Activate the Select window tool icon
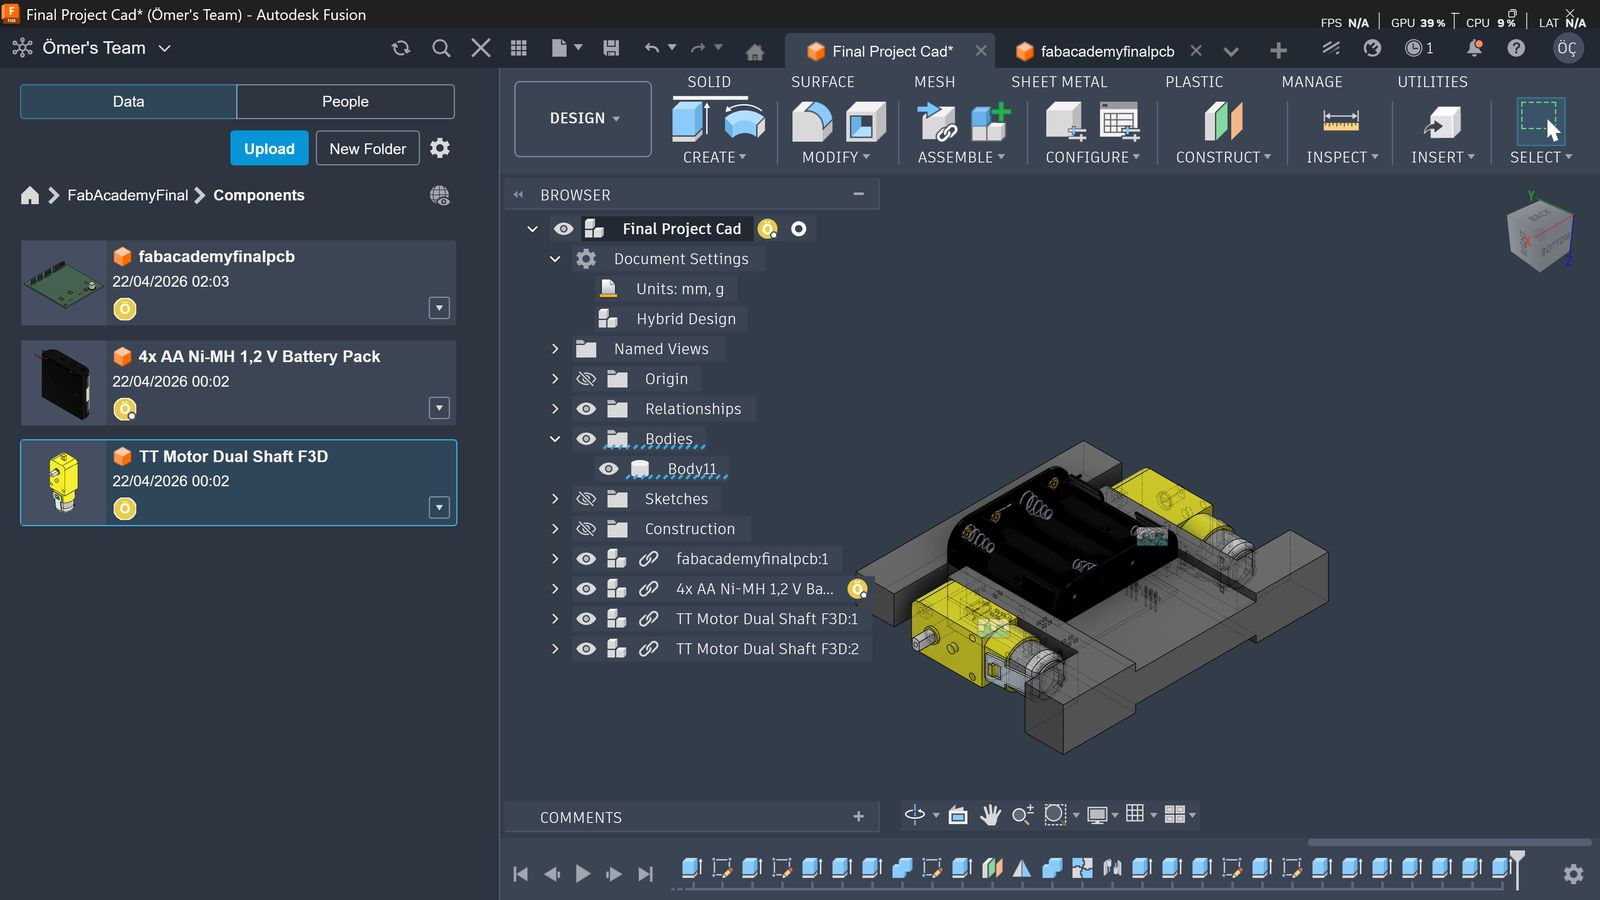1600x900 pixels. pyautogui.click(x=1540, y=121)
